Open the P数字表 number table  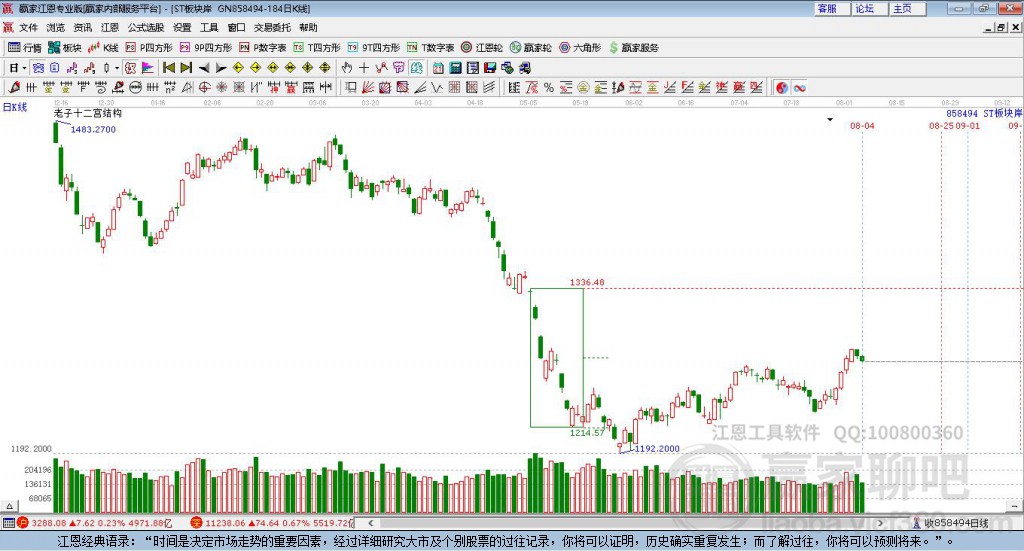coord(263,48)
